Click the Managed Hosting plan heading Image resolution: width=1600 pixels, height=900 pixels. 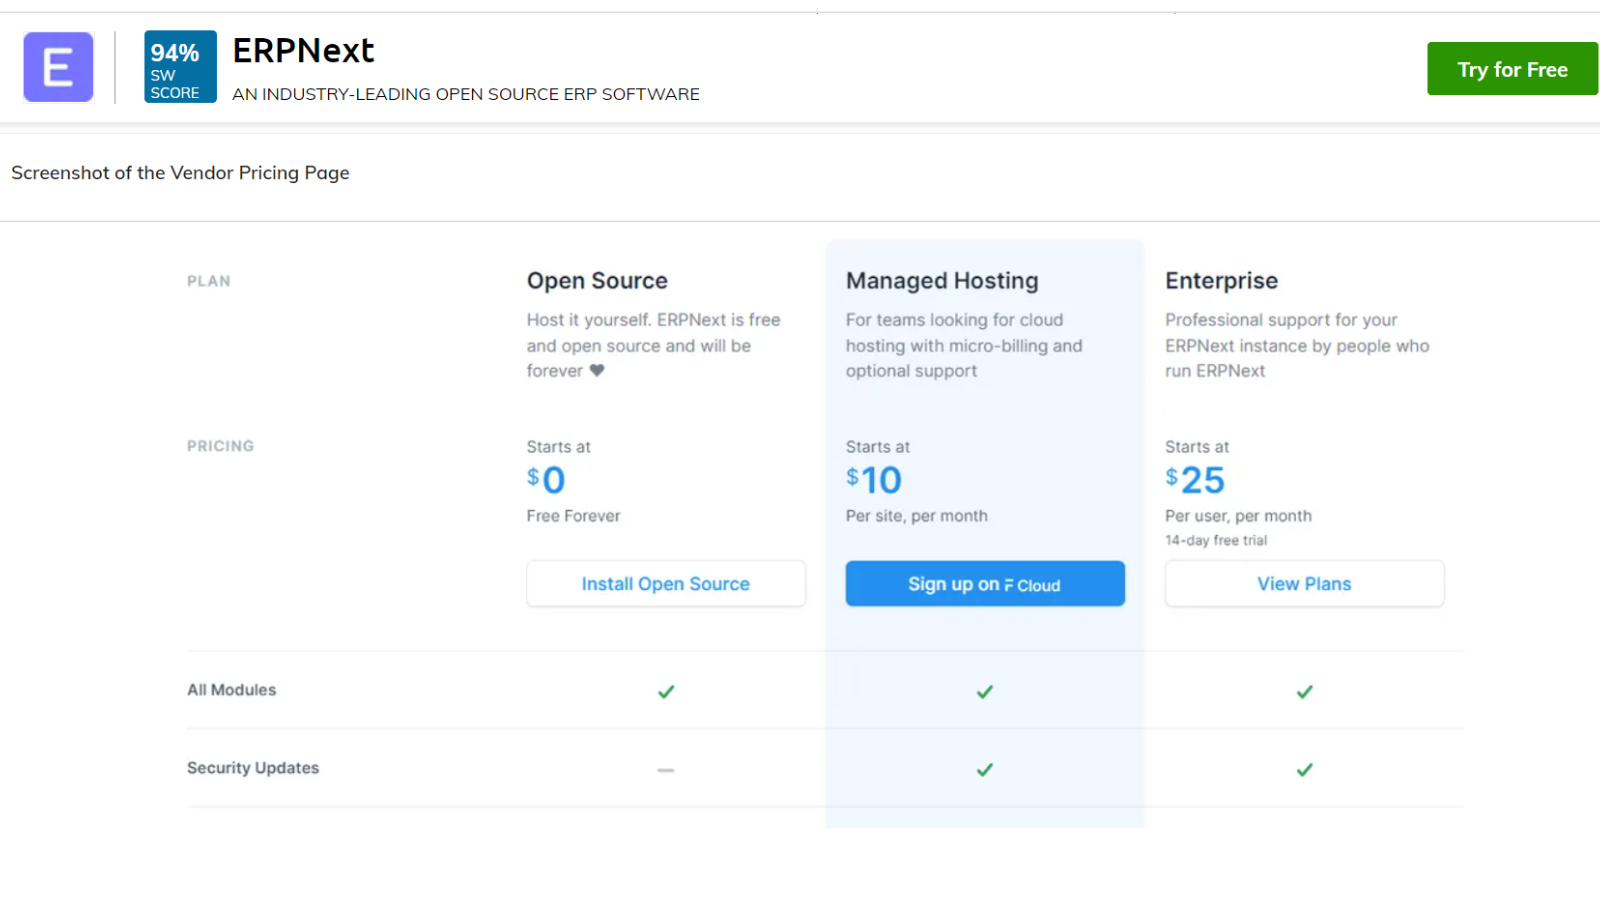point(942,281)
